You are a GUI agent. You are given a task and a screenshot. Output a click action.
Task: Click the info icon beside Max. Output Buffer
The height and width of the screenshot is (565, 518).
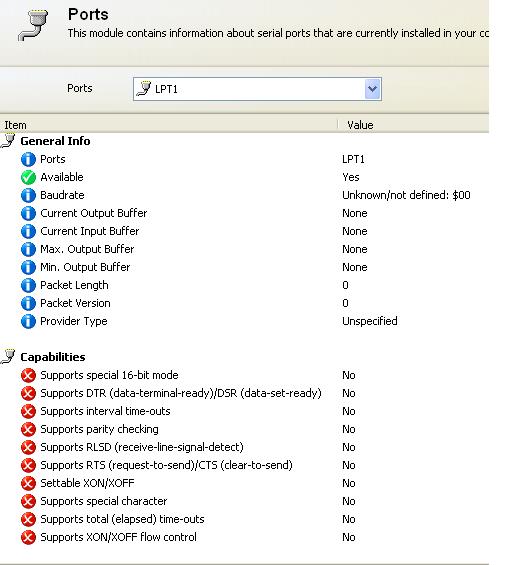pos(28,249)
